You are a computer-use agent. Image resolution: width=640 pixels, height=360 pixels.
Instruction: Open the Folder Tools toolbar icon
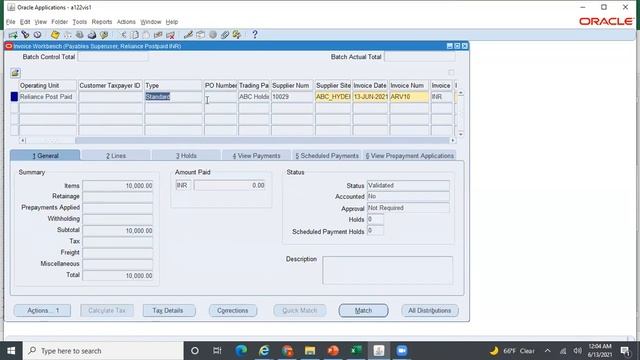coord(237,35)
